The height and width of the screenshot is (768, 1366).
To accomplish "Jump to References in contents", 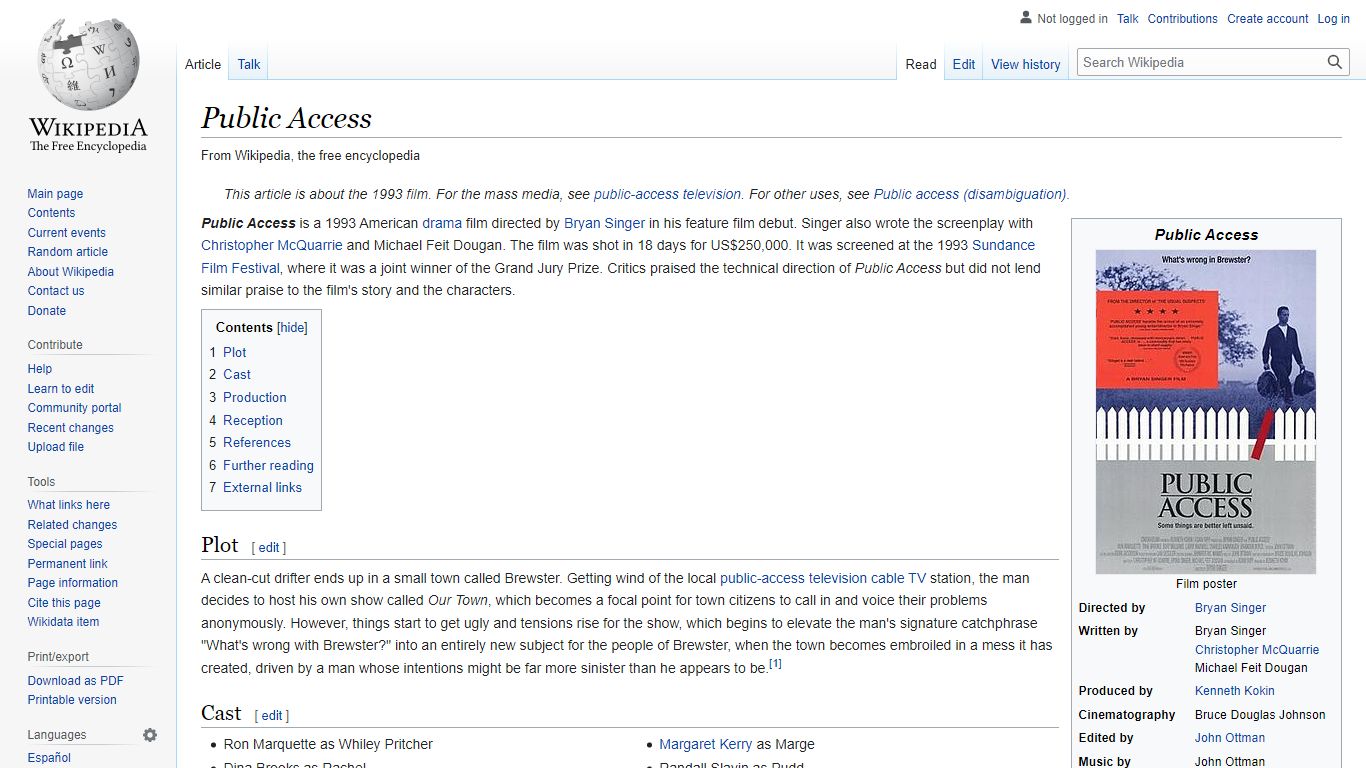I will tap(256, 442).
